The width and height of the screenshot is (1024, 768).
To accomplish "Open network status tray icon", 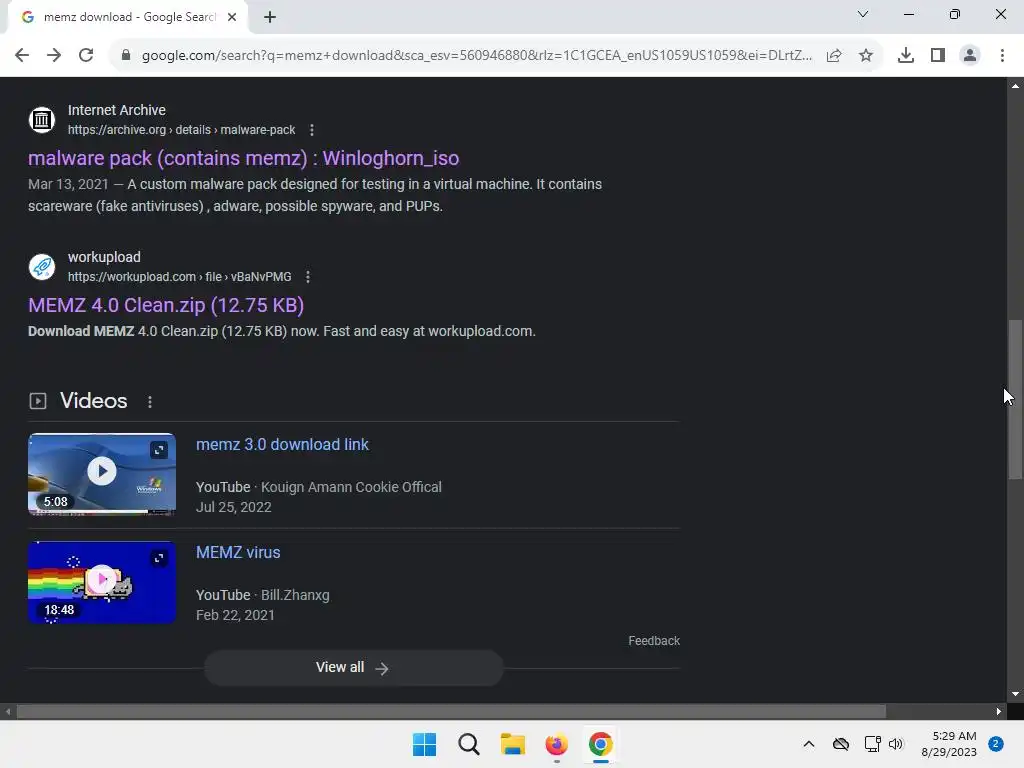I will [x=872, y=744].
